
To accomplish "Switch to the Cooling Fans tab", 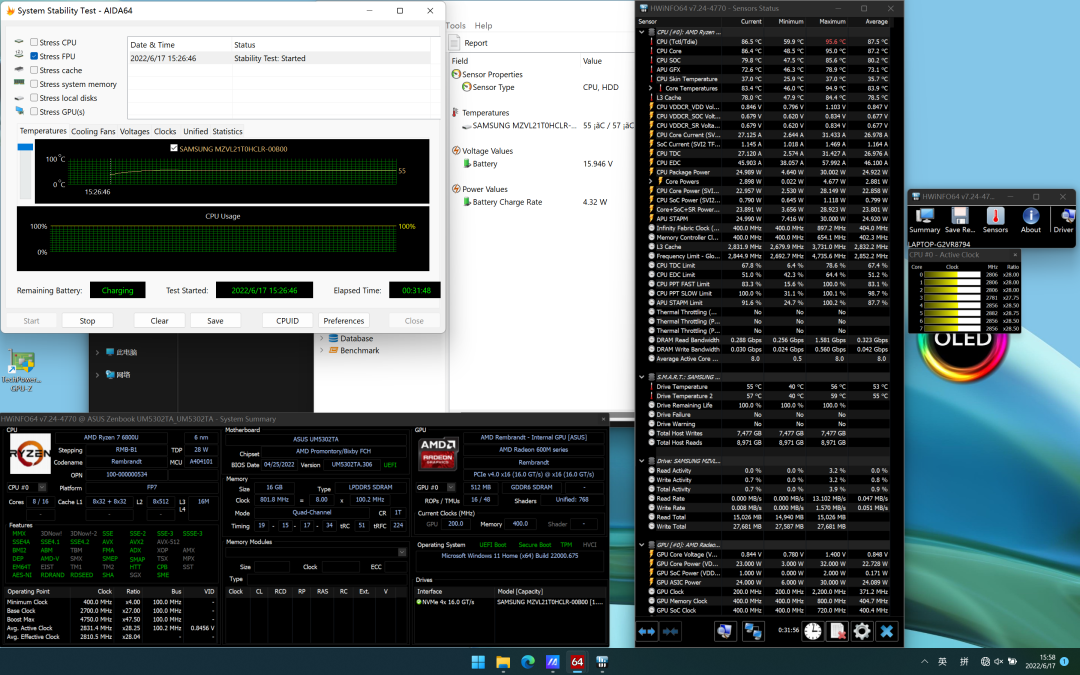I will coord(93,131).
